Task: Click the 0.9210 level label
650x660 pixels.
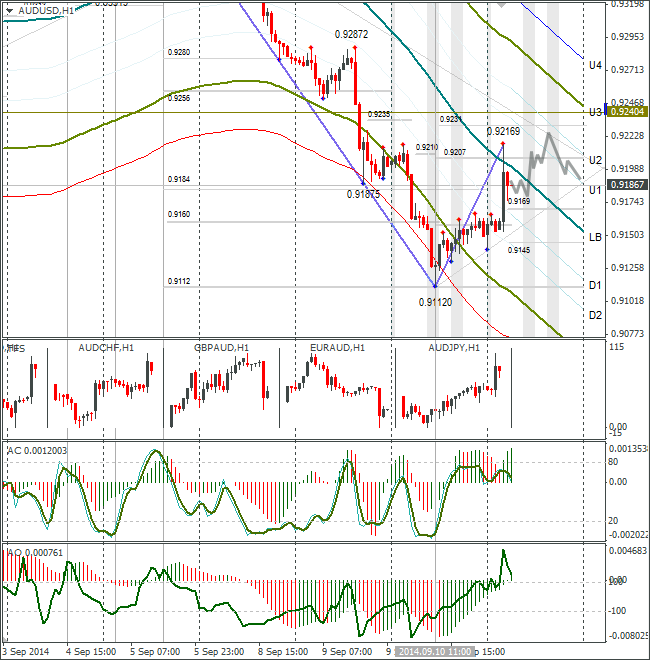Action: (x=426, y=147)
